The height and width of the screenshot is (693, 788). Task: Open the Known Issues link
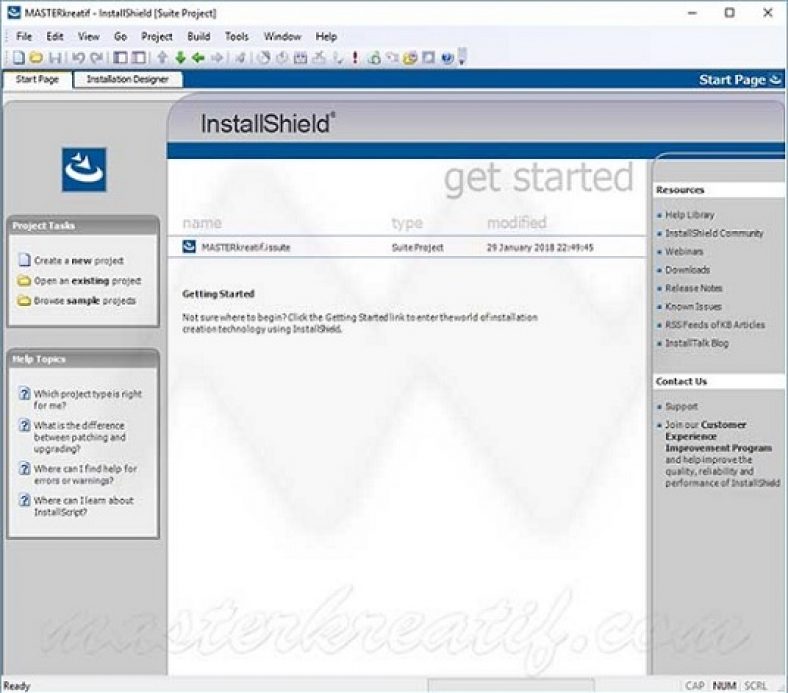click(x=693, y=306)
